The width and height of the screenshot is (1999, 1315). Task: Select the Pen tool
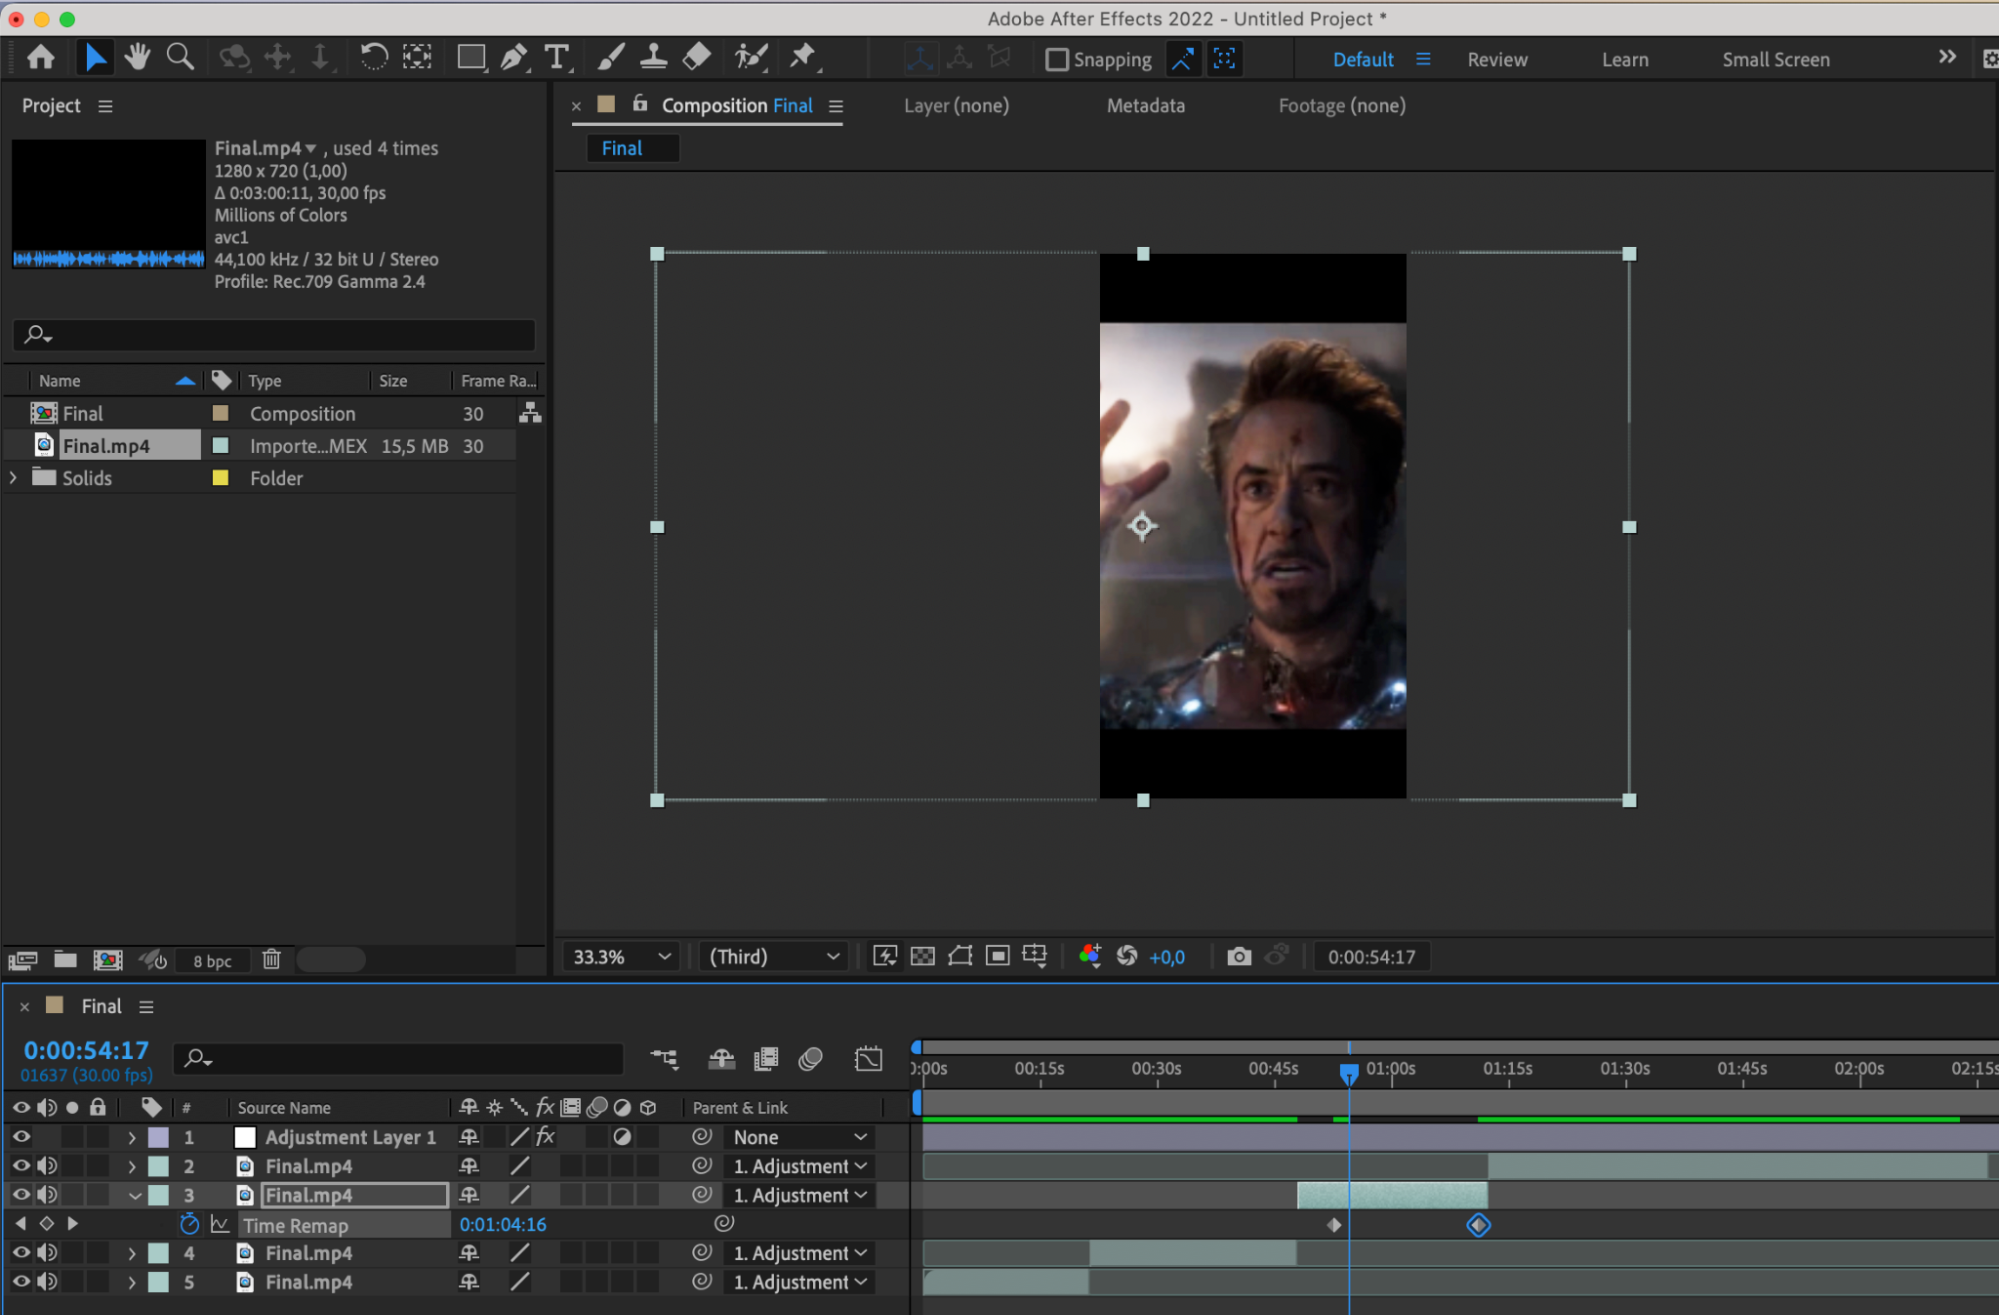[513, 58]
